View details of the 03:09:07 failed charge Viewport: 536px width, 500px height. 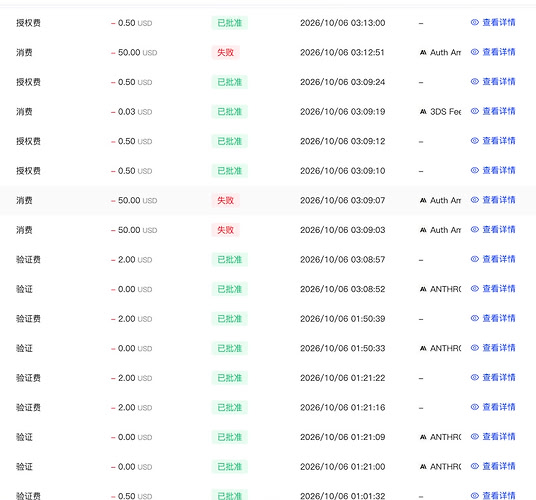tap(493, 200)
